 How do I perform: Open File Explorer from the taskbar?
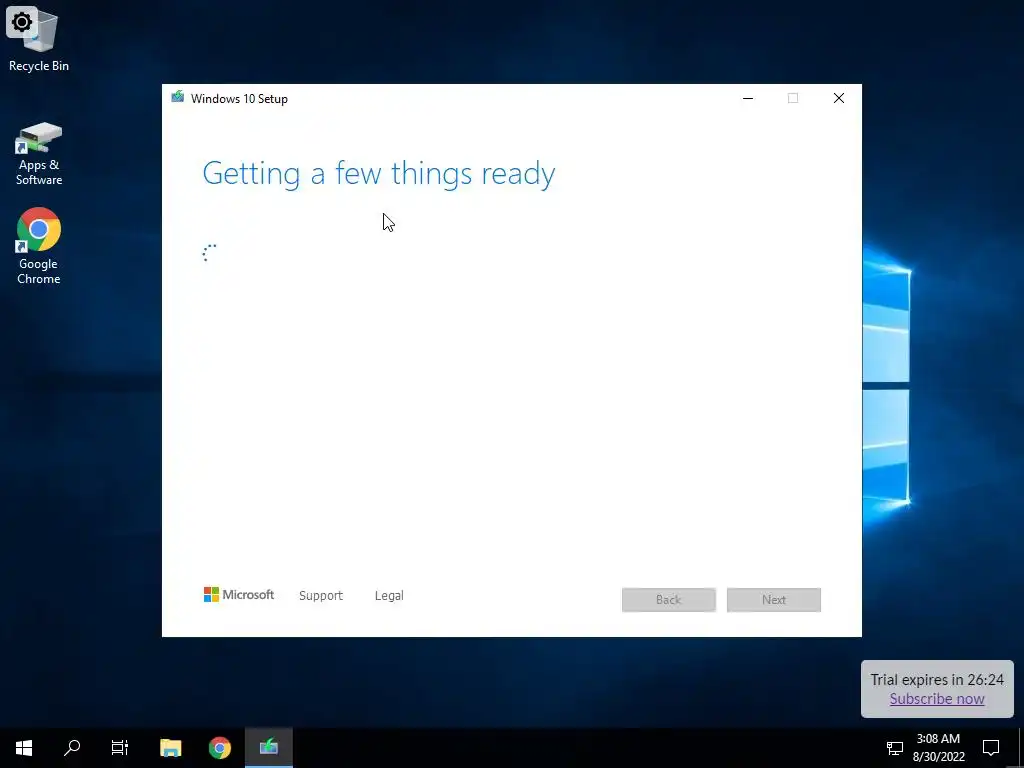tap(170, 748)
